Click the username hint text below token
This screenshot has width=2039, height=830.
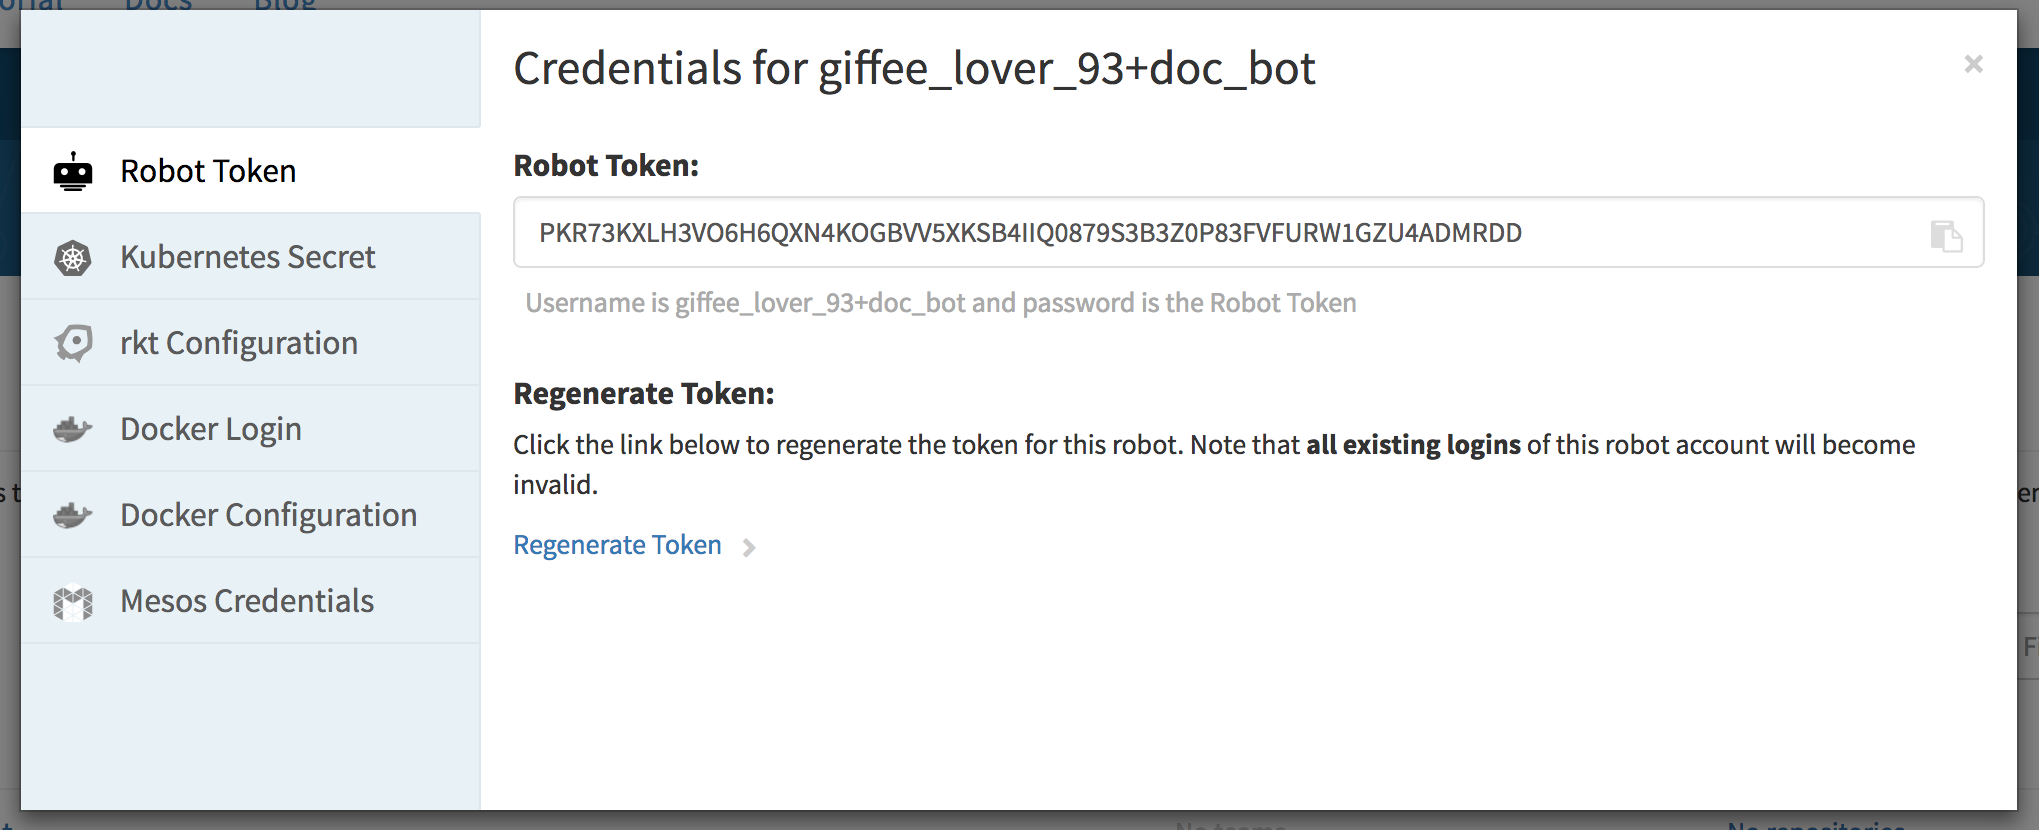940,303
